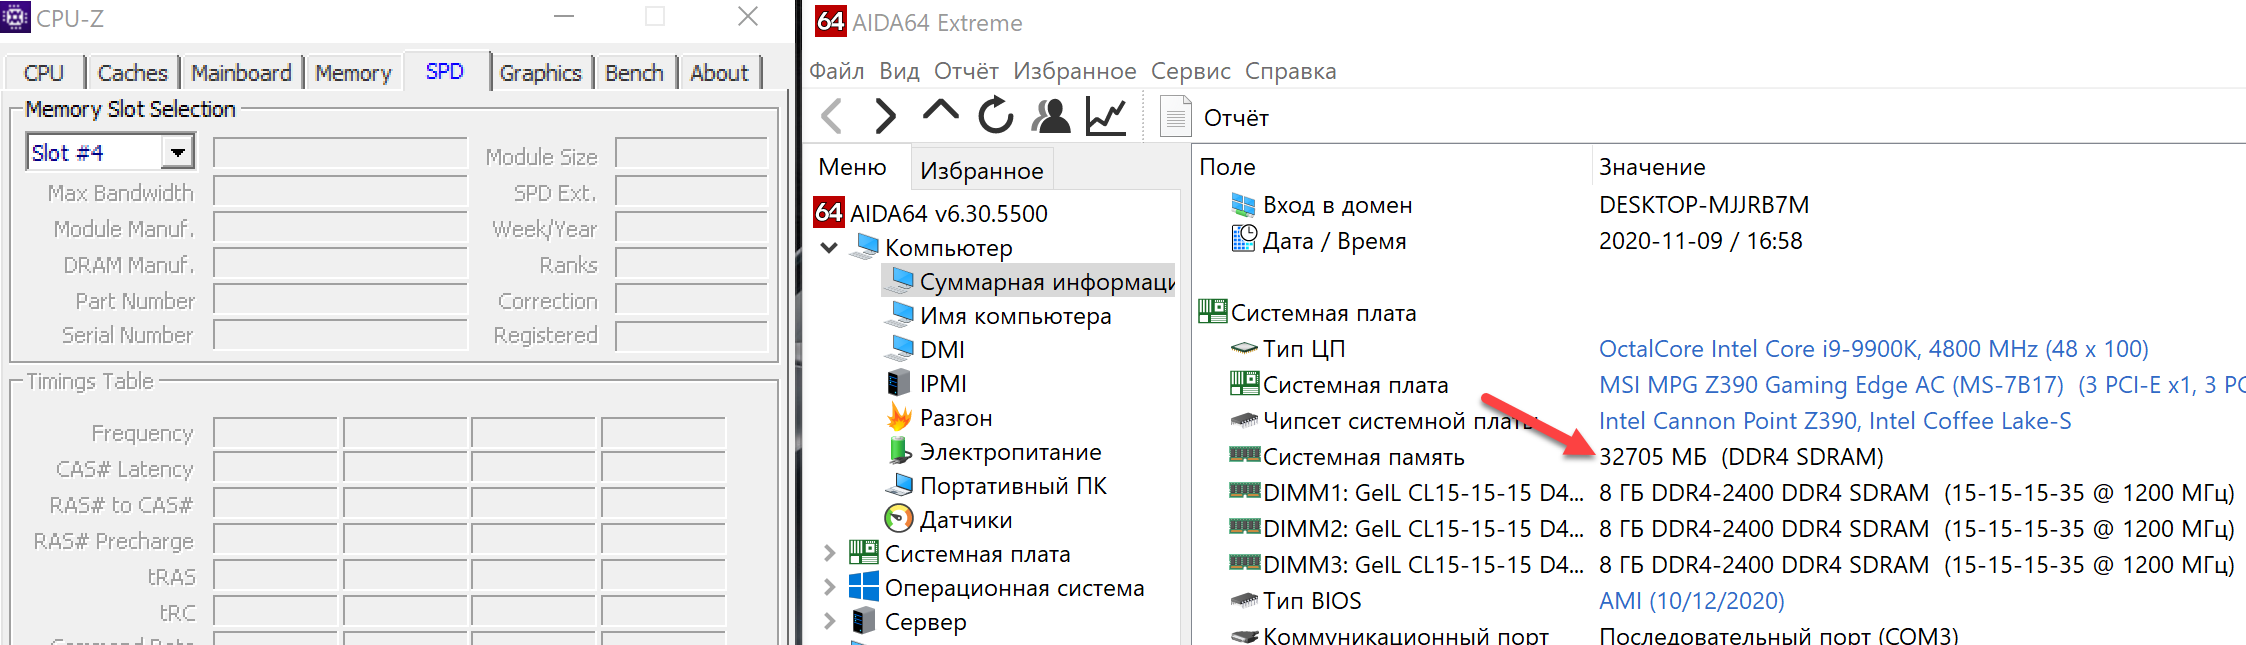Viewport: 2246px width, 645px height.
Task: Open the Избранное menu in the menu bar
Action: click(x=1074, y=71)
